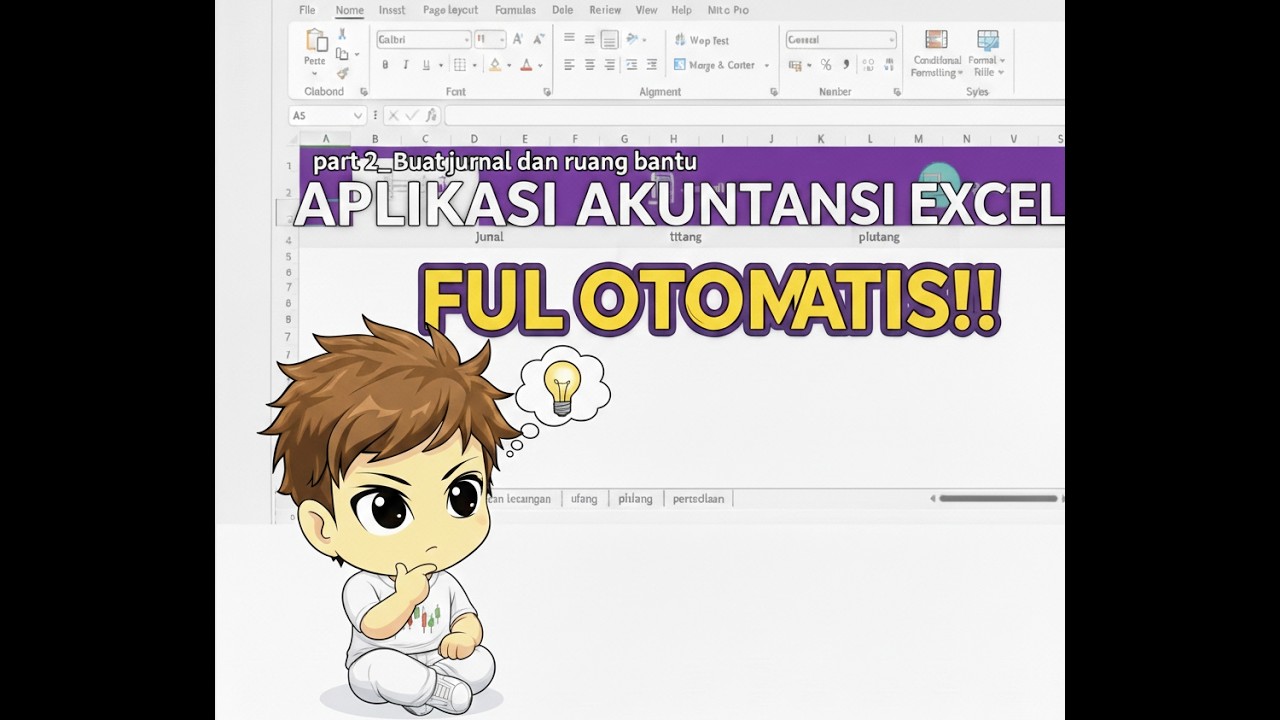Open the Font Color dropdown arrow

click(540, 66)
